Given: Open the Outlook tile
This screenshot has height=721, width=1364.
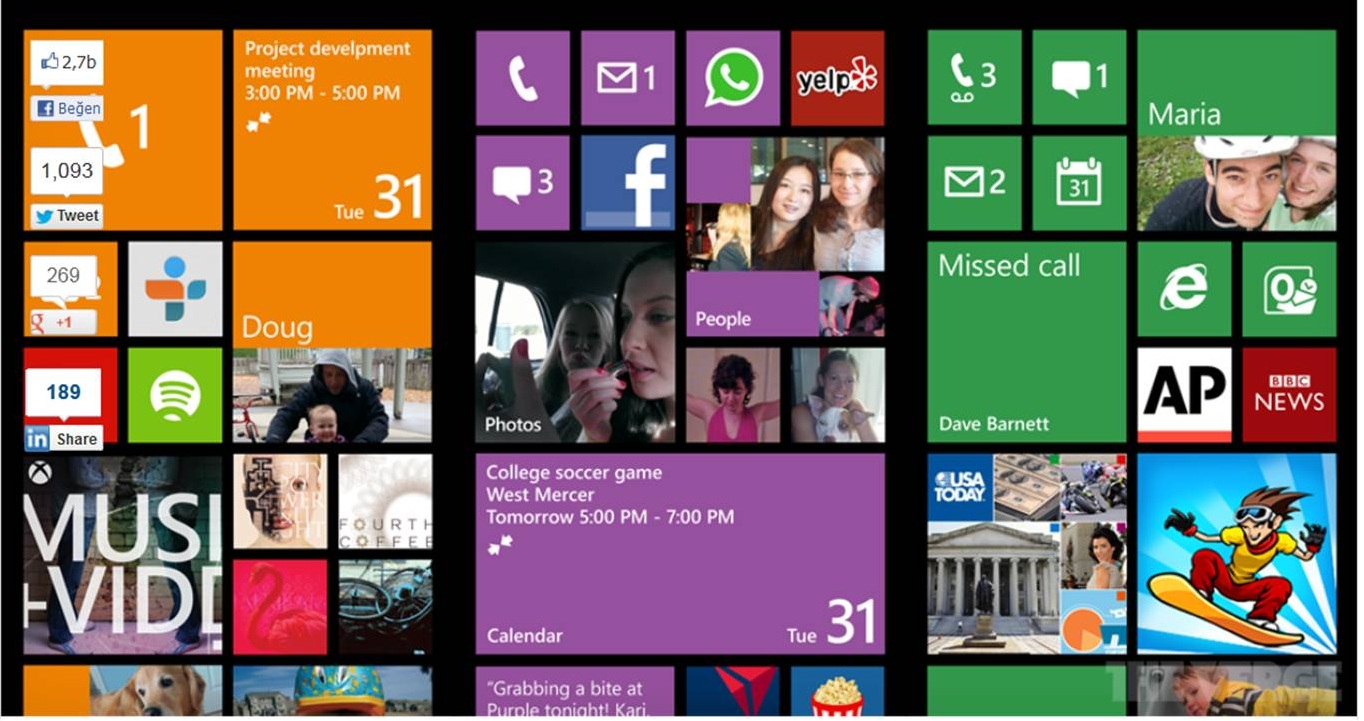Looking at the screenshot, I should click(x=1290, y=289).
